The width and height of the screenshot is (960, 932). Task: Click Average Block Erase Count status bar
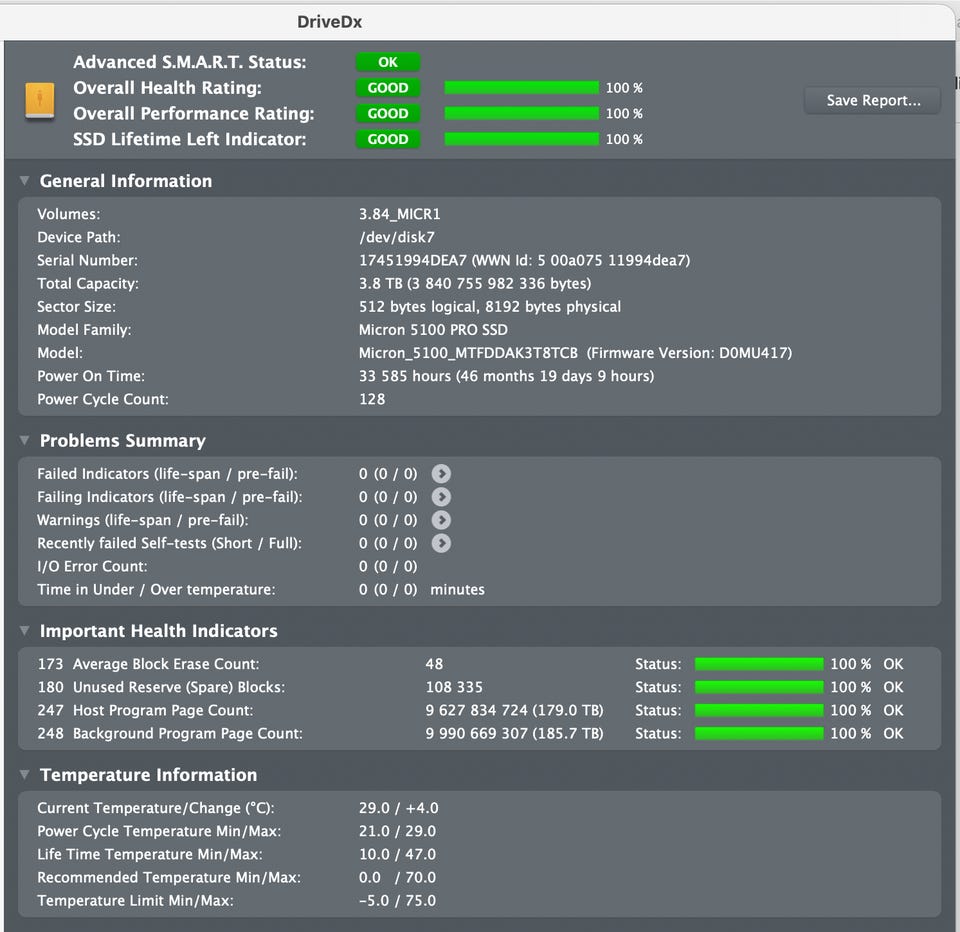click(x=759, y=664)
